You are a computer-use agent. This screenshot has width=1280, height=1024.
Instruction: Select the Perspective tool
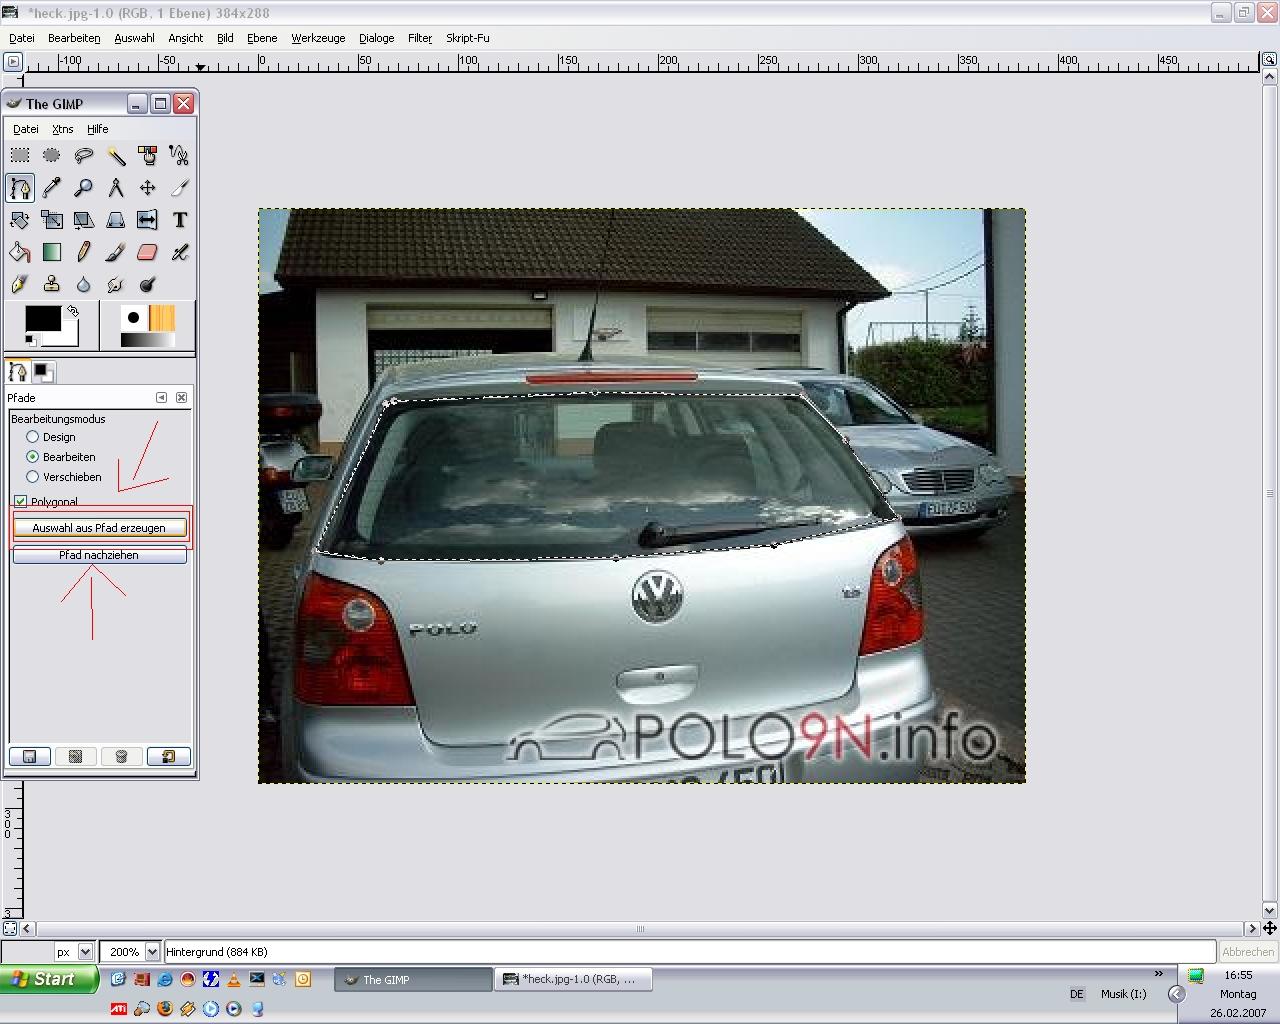[116, 220]
